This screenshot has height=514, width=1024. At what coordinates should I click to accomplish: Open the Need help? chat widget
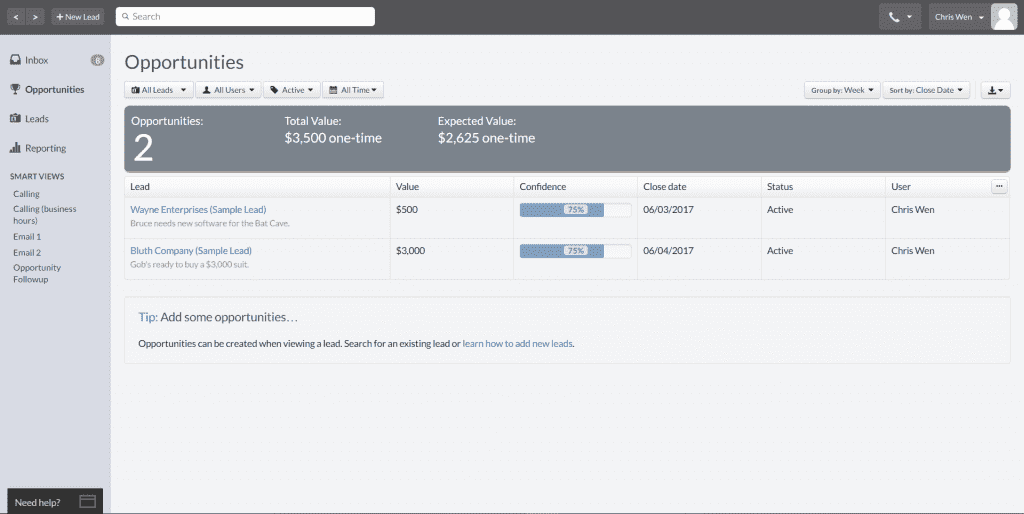point(55,502)
